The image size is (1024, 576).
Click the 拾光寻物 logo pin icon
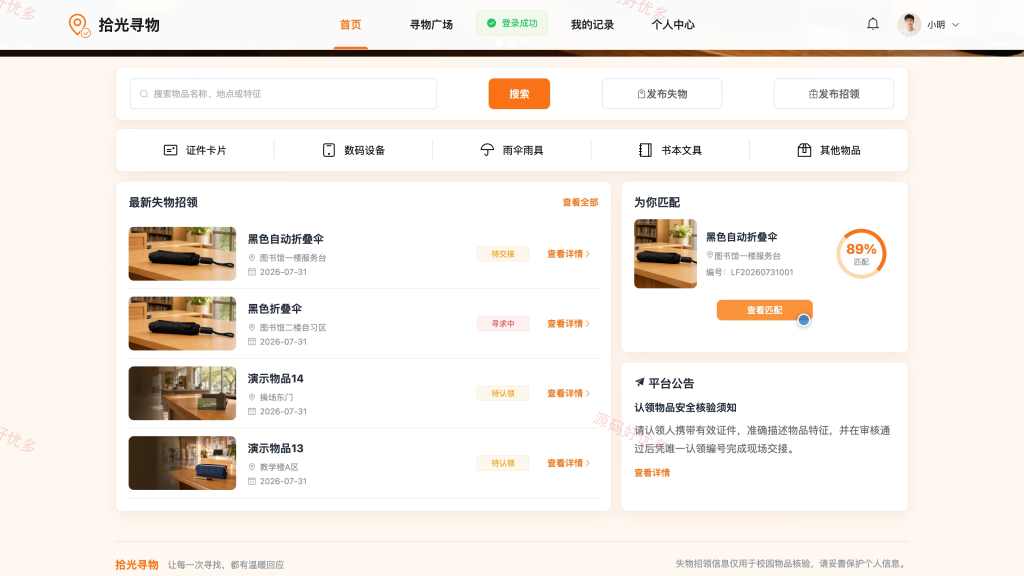[79, 25]
